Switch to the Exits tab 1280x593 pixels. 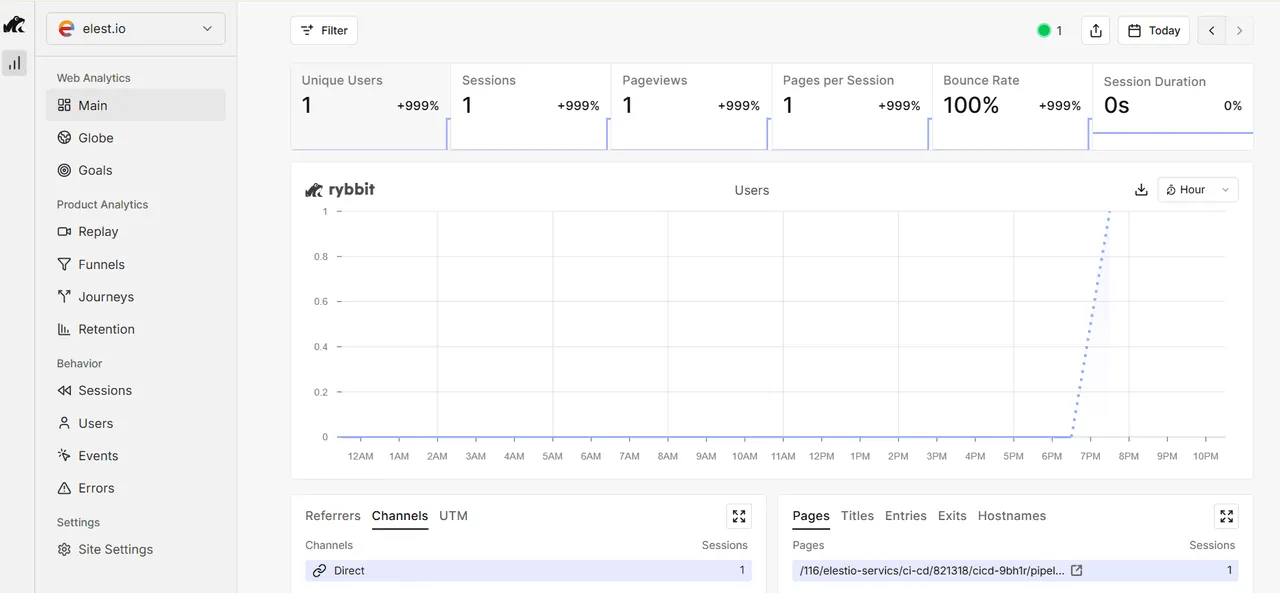952,516
